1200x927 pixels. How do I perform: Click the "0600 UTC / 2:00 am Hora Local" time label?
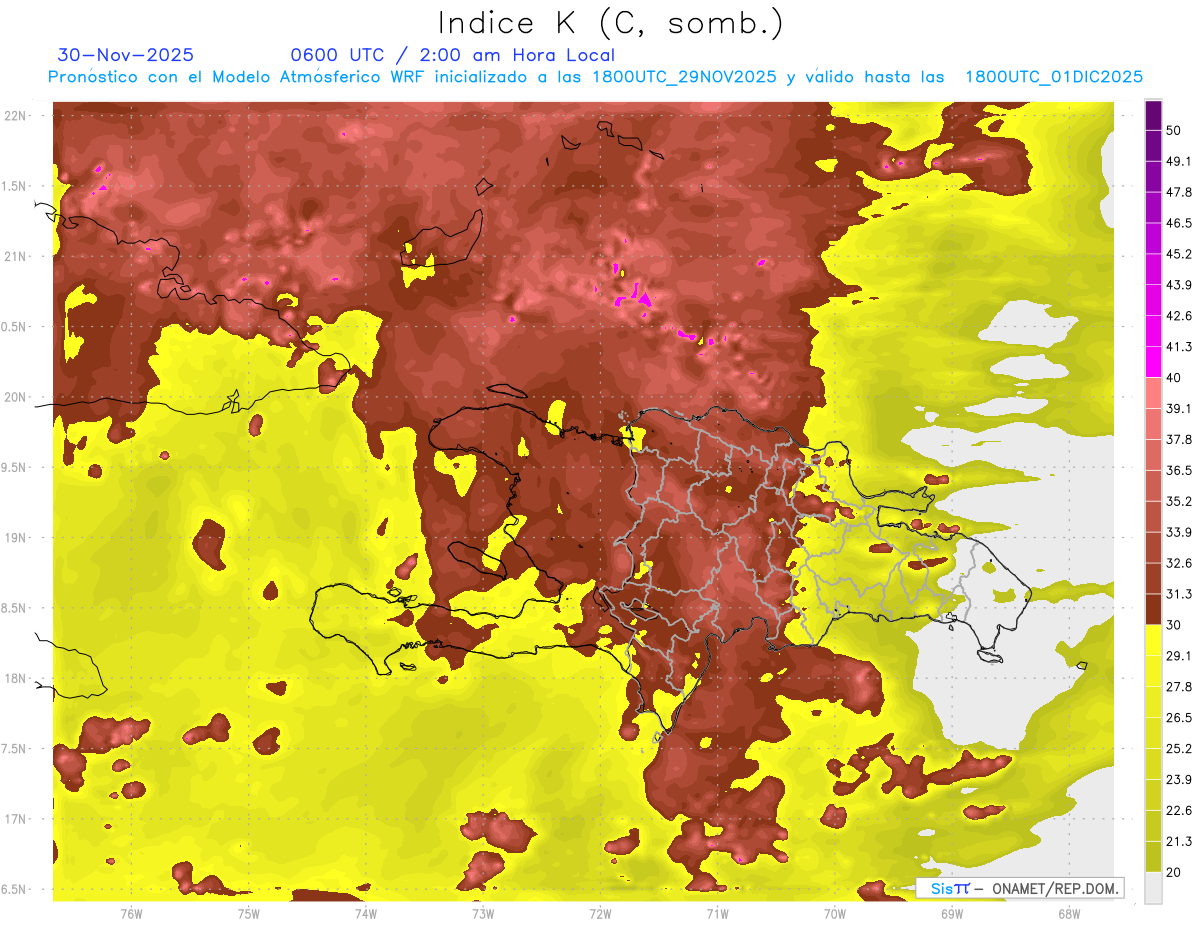[453, 56]
